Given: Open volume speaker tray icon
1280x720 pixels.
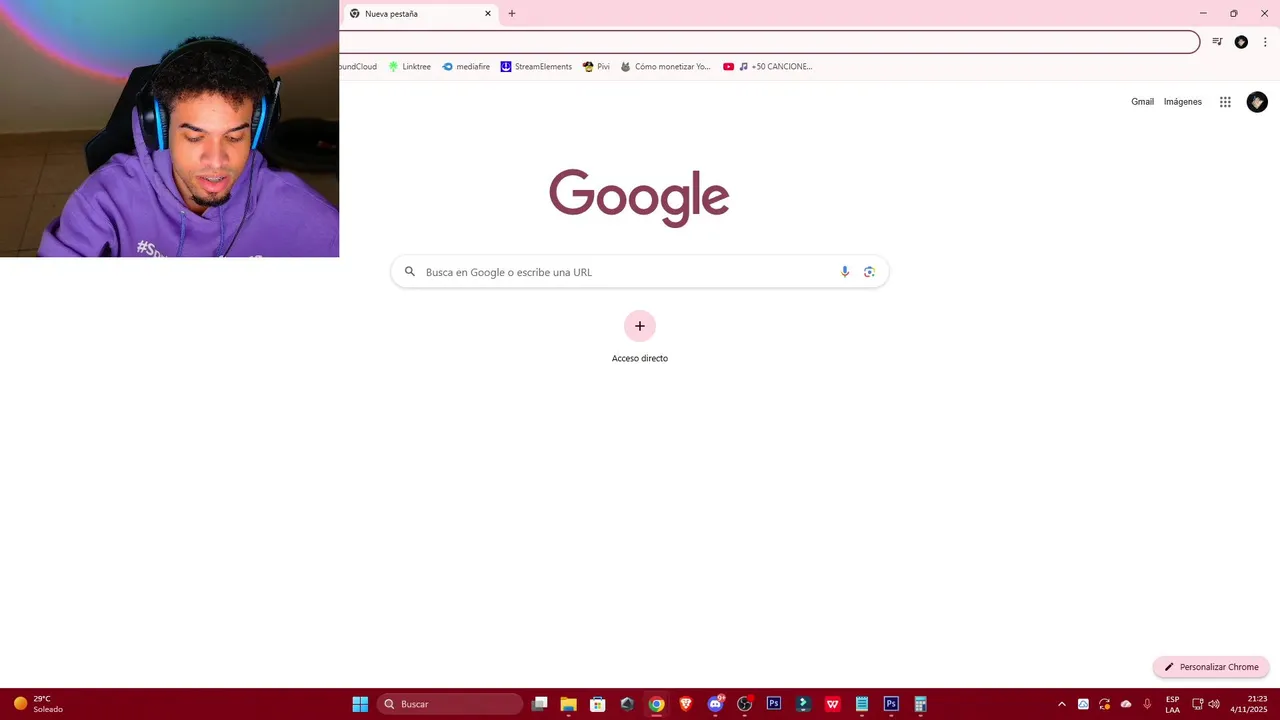Looking at the screenshot, I should click(1214, 704).
